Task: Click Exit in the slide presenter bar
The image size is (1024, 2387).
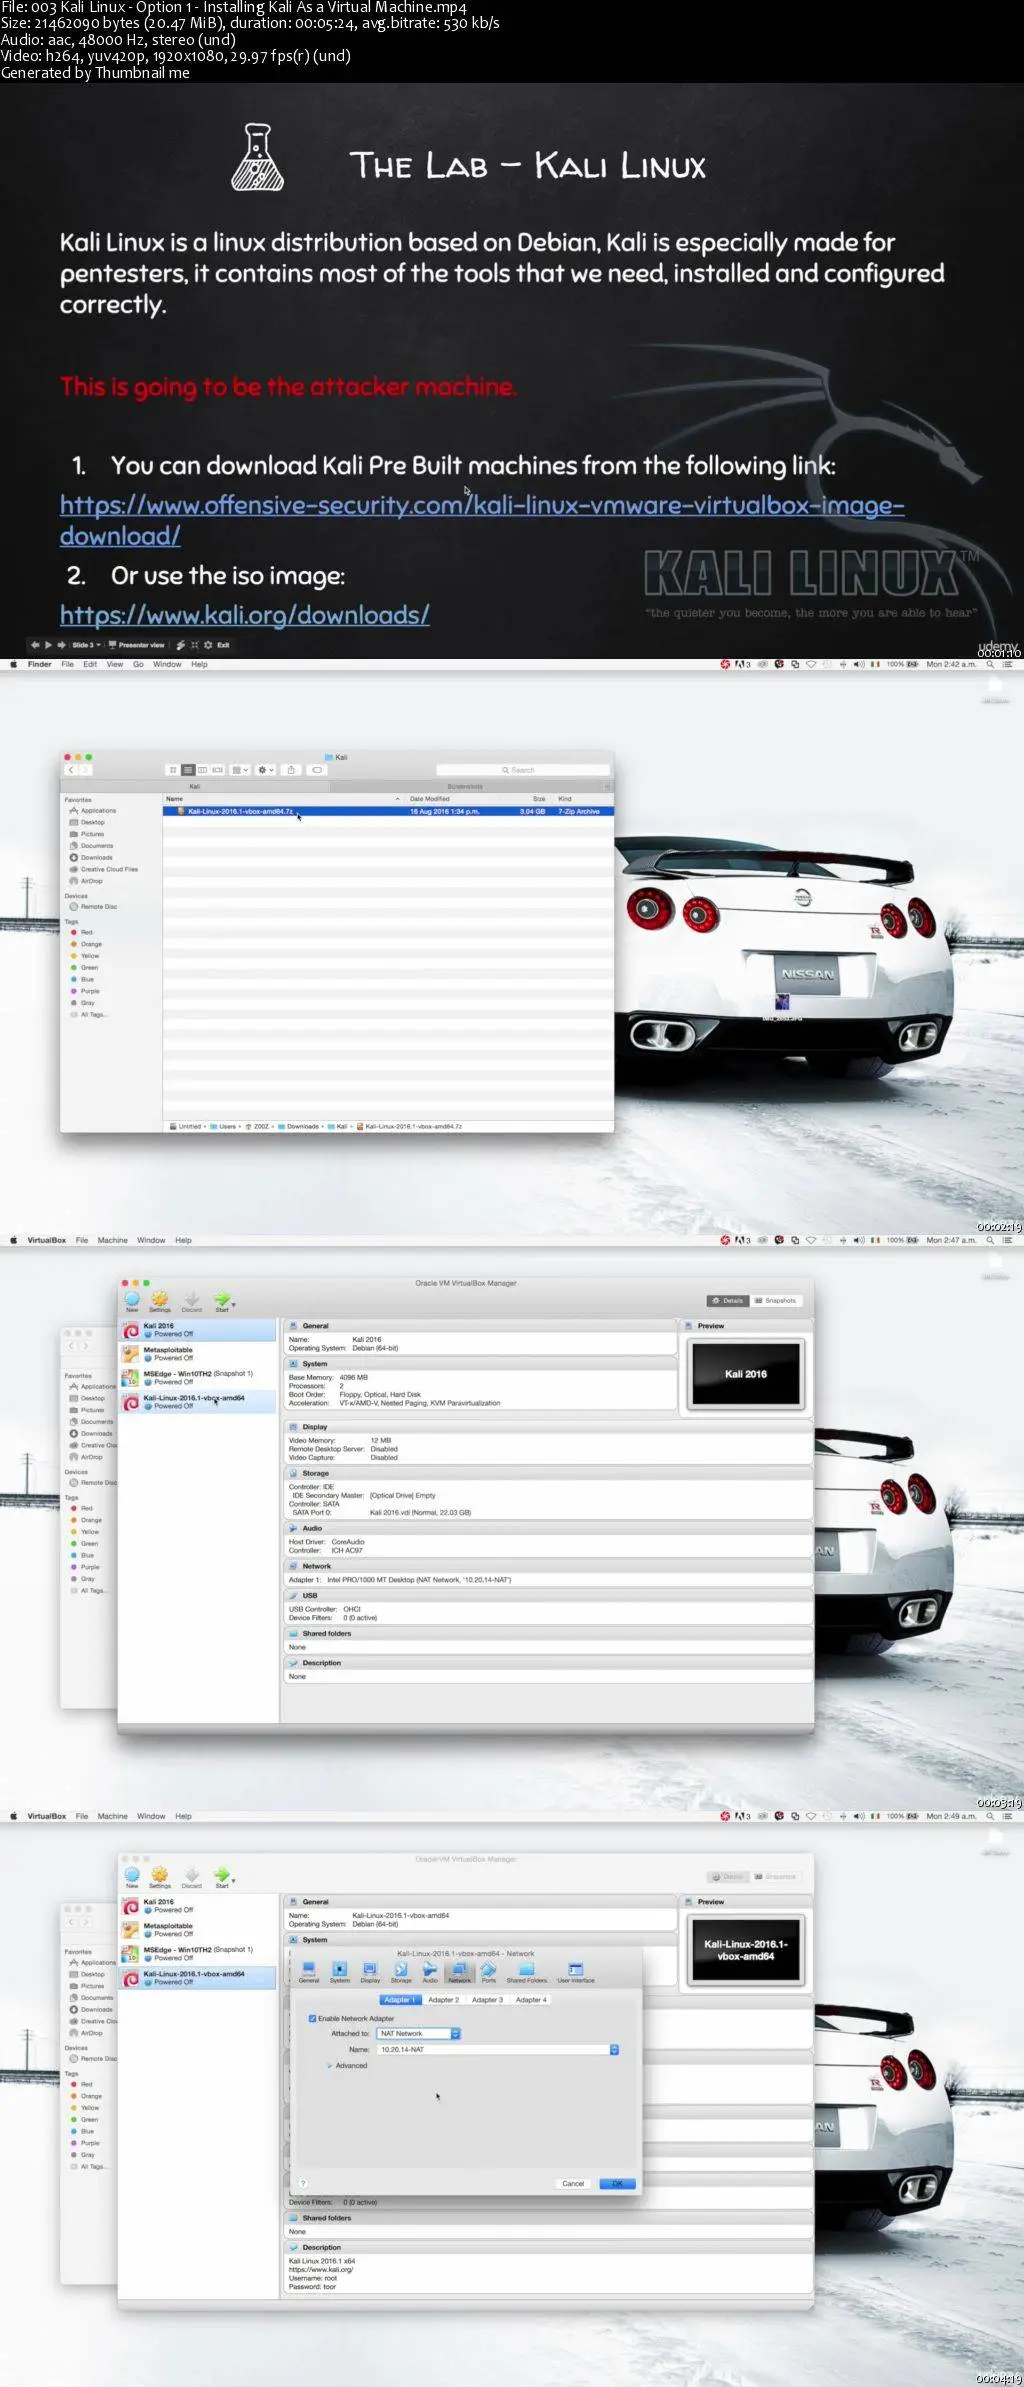Action: (x=223, y=645)
